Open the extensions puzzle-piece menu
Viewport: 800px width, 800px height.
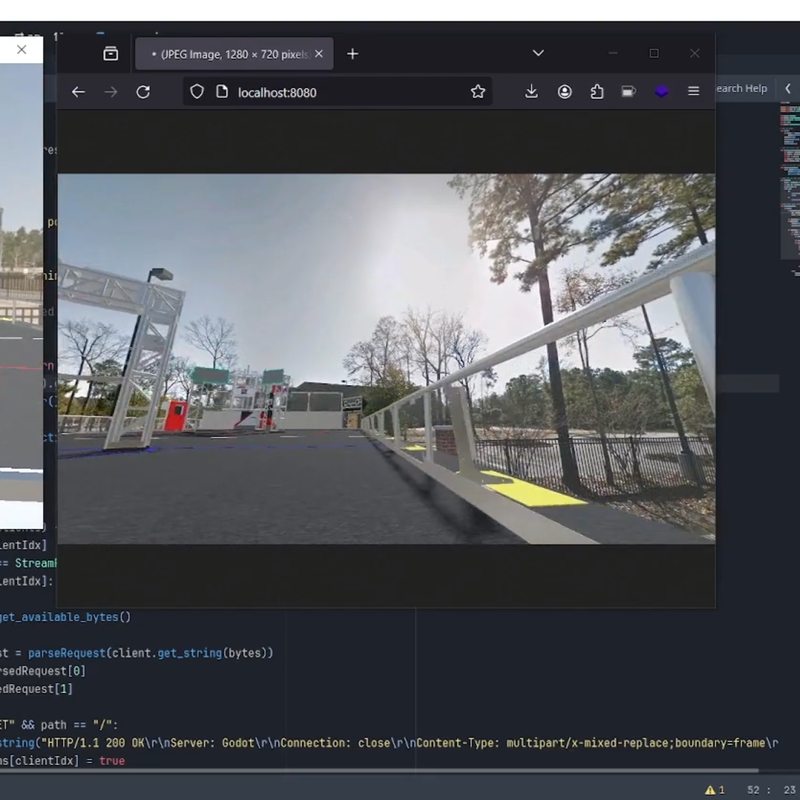[597, 92]
